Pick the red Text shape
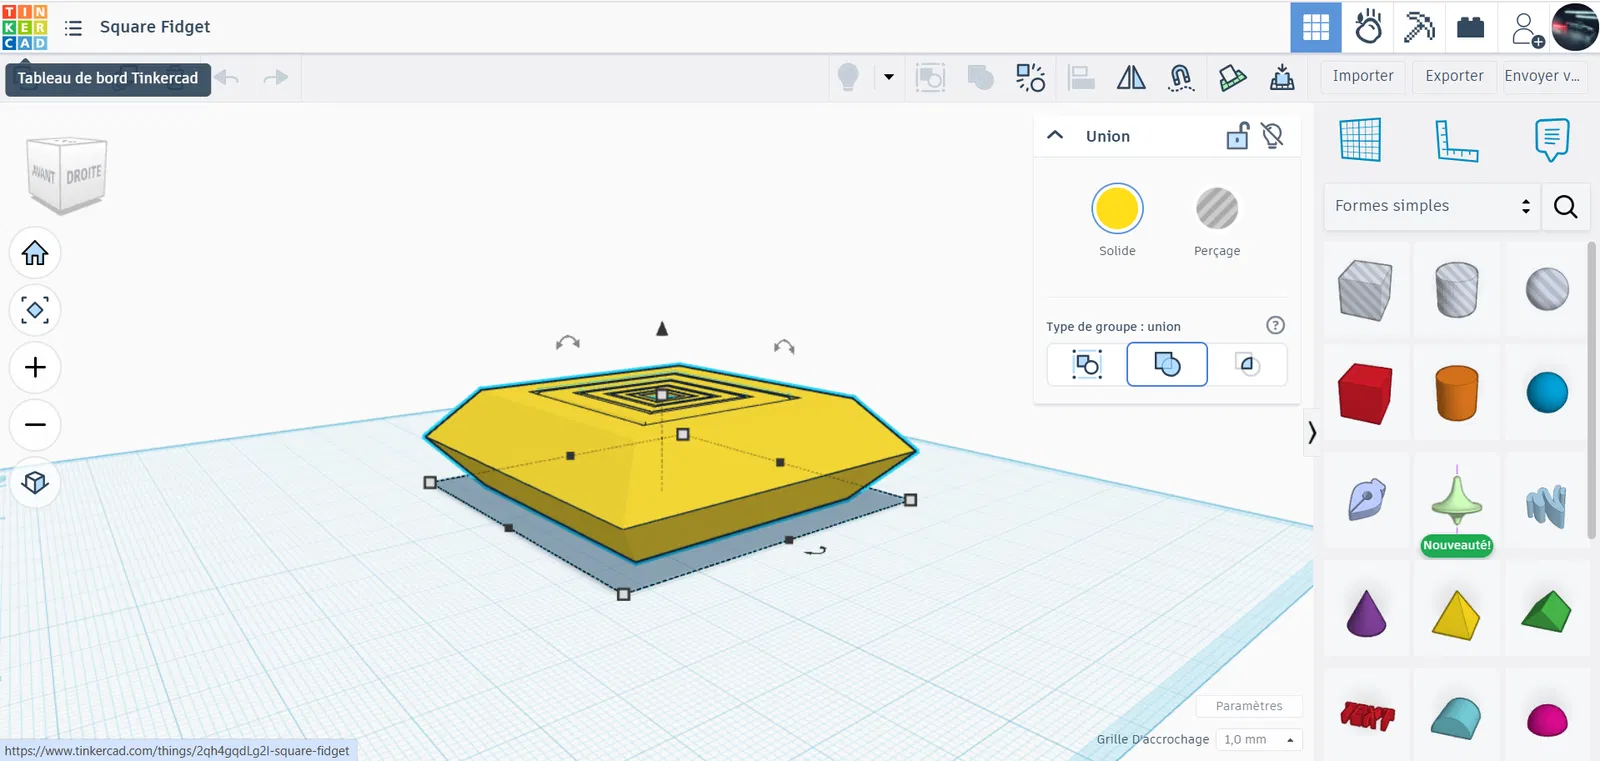The width and height of the screenshot is (1600, 761). pos(1365,715)
